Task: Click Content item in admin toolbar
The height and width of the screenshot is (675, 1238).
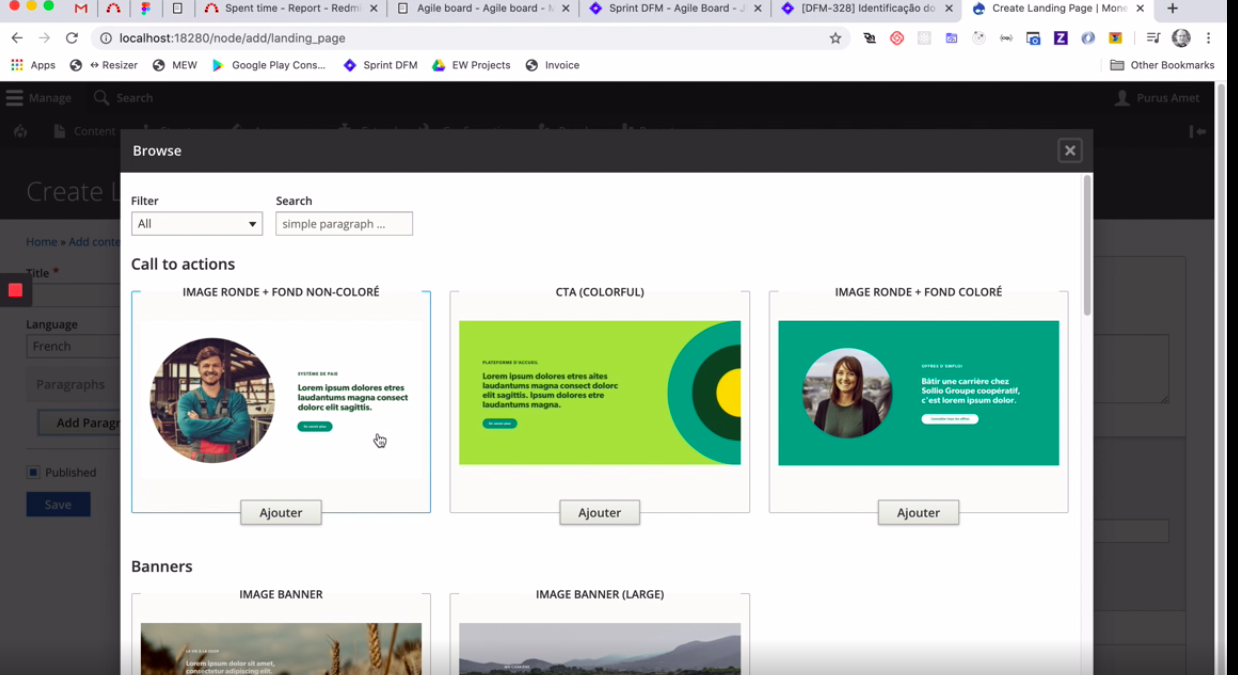Action: 85,131
